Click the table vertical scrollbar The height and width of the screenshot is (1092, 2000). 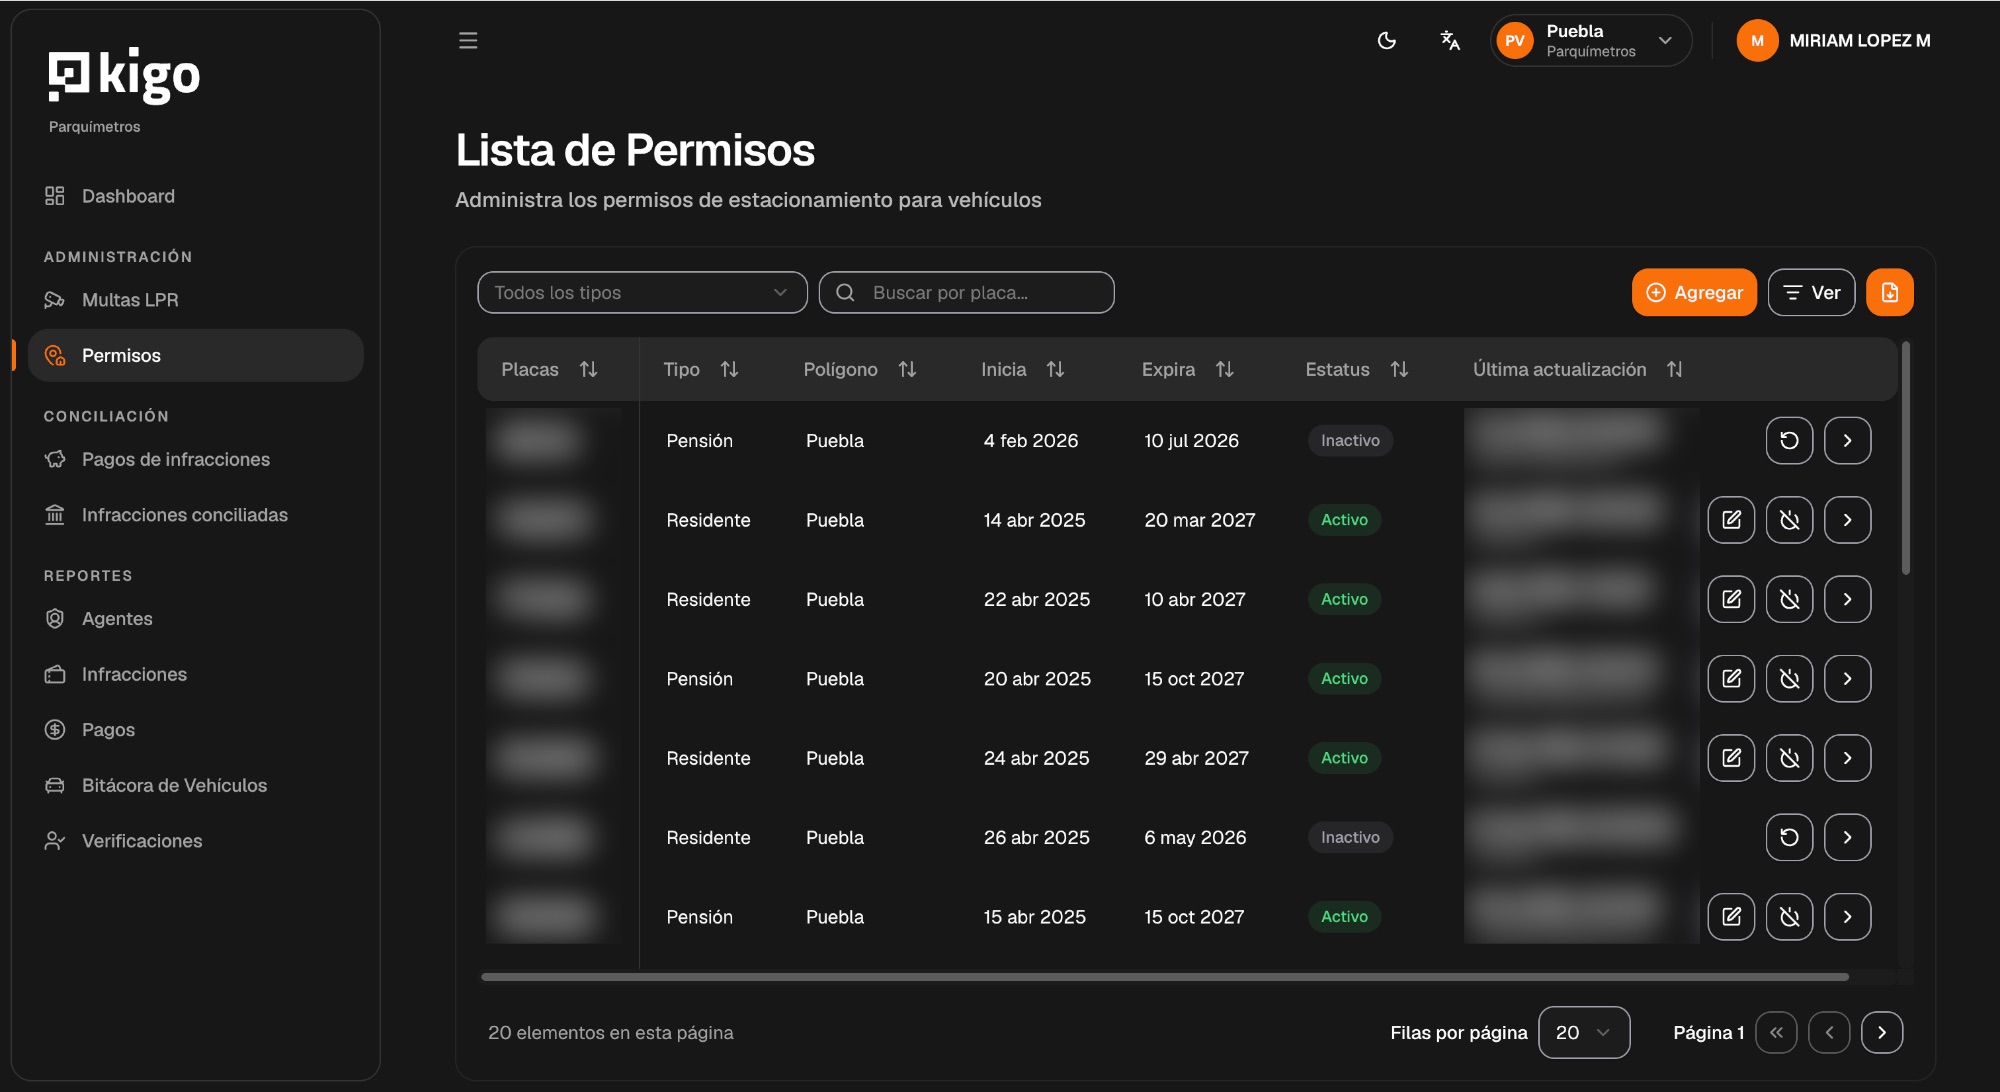tap(1906, 458)
